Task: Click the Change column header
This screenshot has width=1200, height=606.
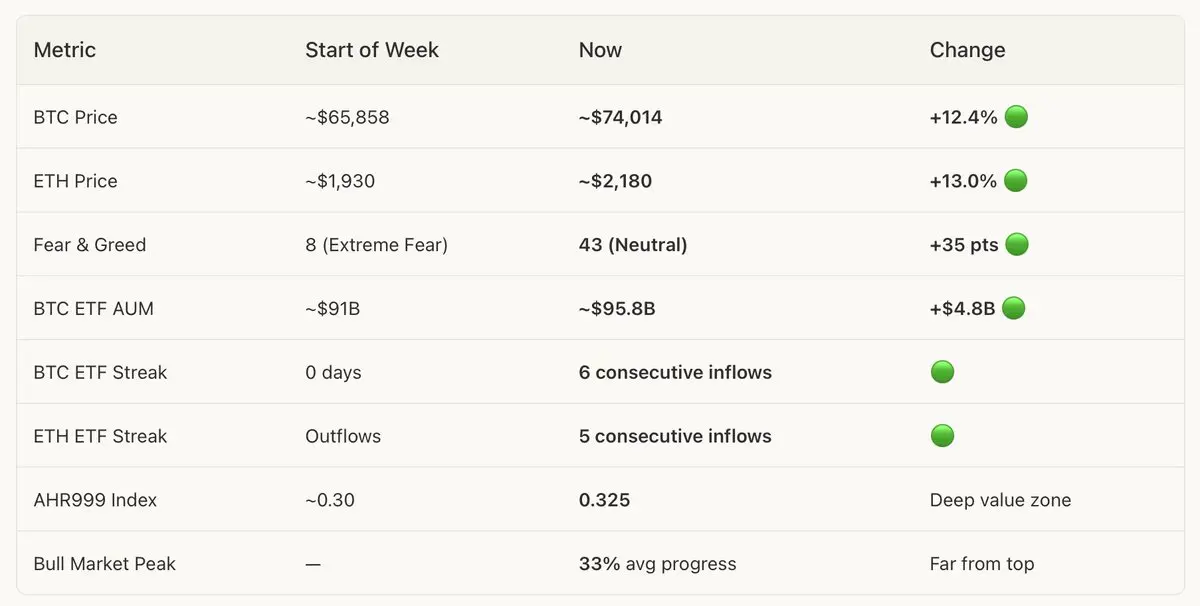Action: (967, 50)
